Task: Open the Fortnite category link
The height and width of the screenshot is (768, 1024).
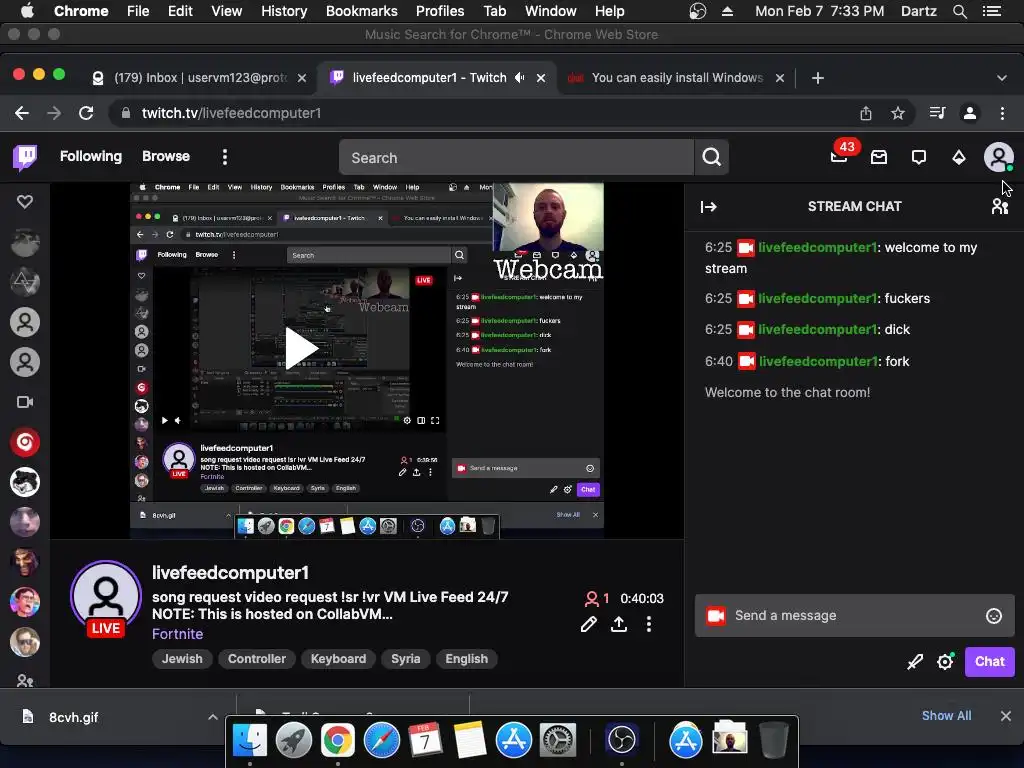Action: [x=178, y=634]
